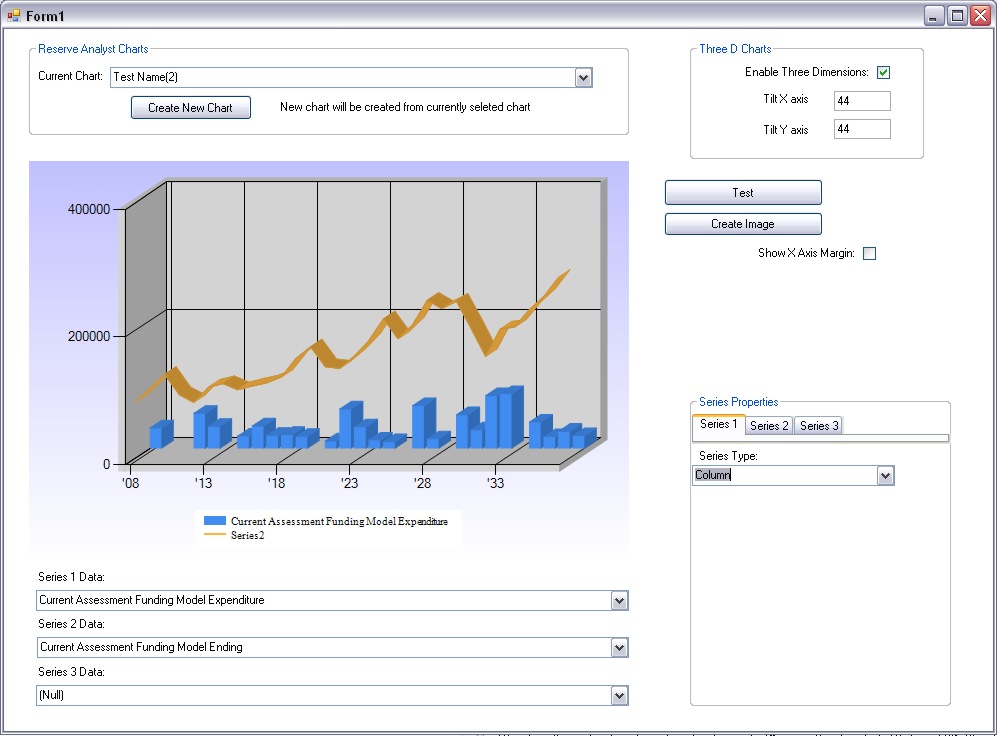997x736 pixels.
Task: Click the Reserve Analyst Charts group label
Action: (x=93, y=49)
